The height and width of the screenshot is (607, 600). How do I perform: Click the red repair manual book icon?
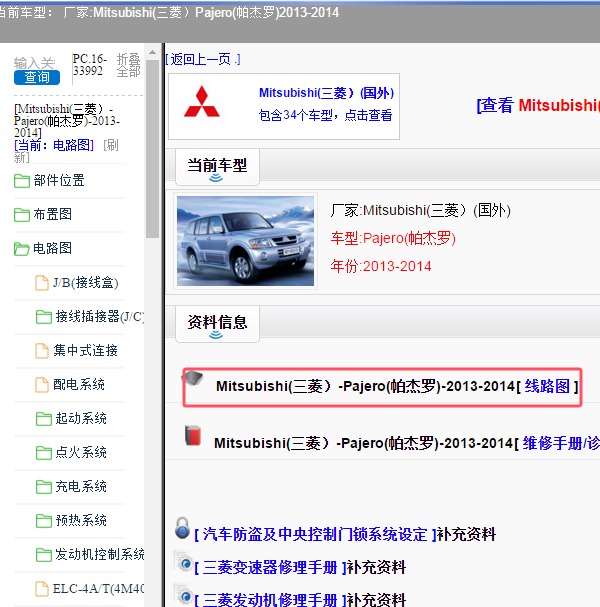tap(193, 436)
